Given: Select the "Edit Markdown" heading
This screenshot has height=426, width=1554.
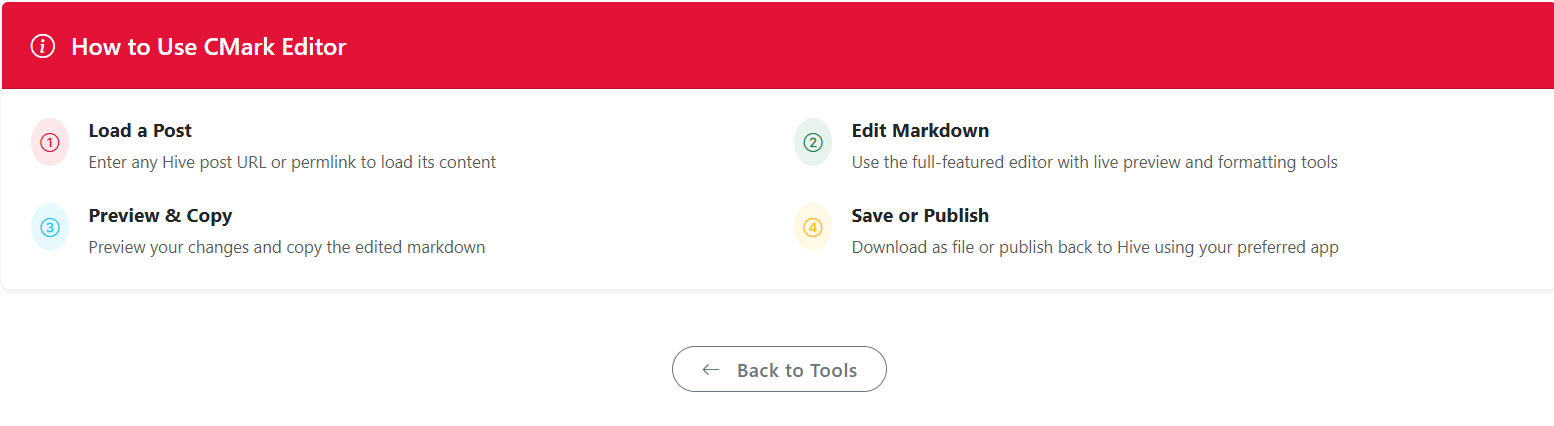Looking at the screenshot, I should pos(920,131).
